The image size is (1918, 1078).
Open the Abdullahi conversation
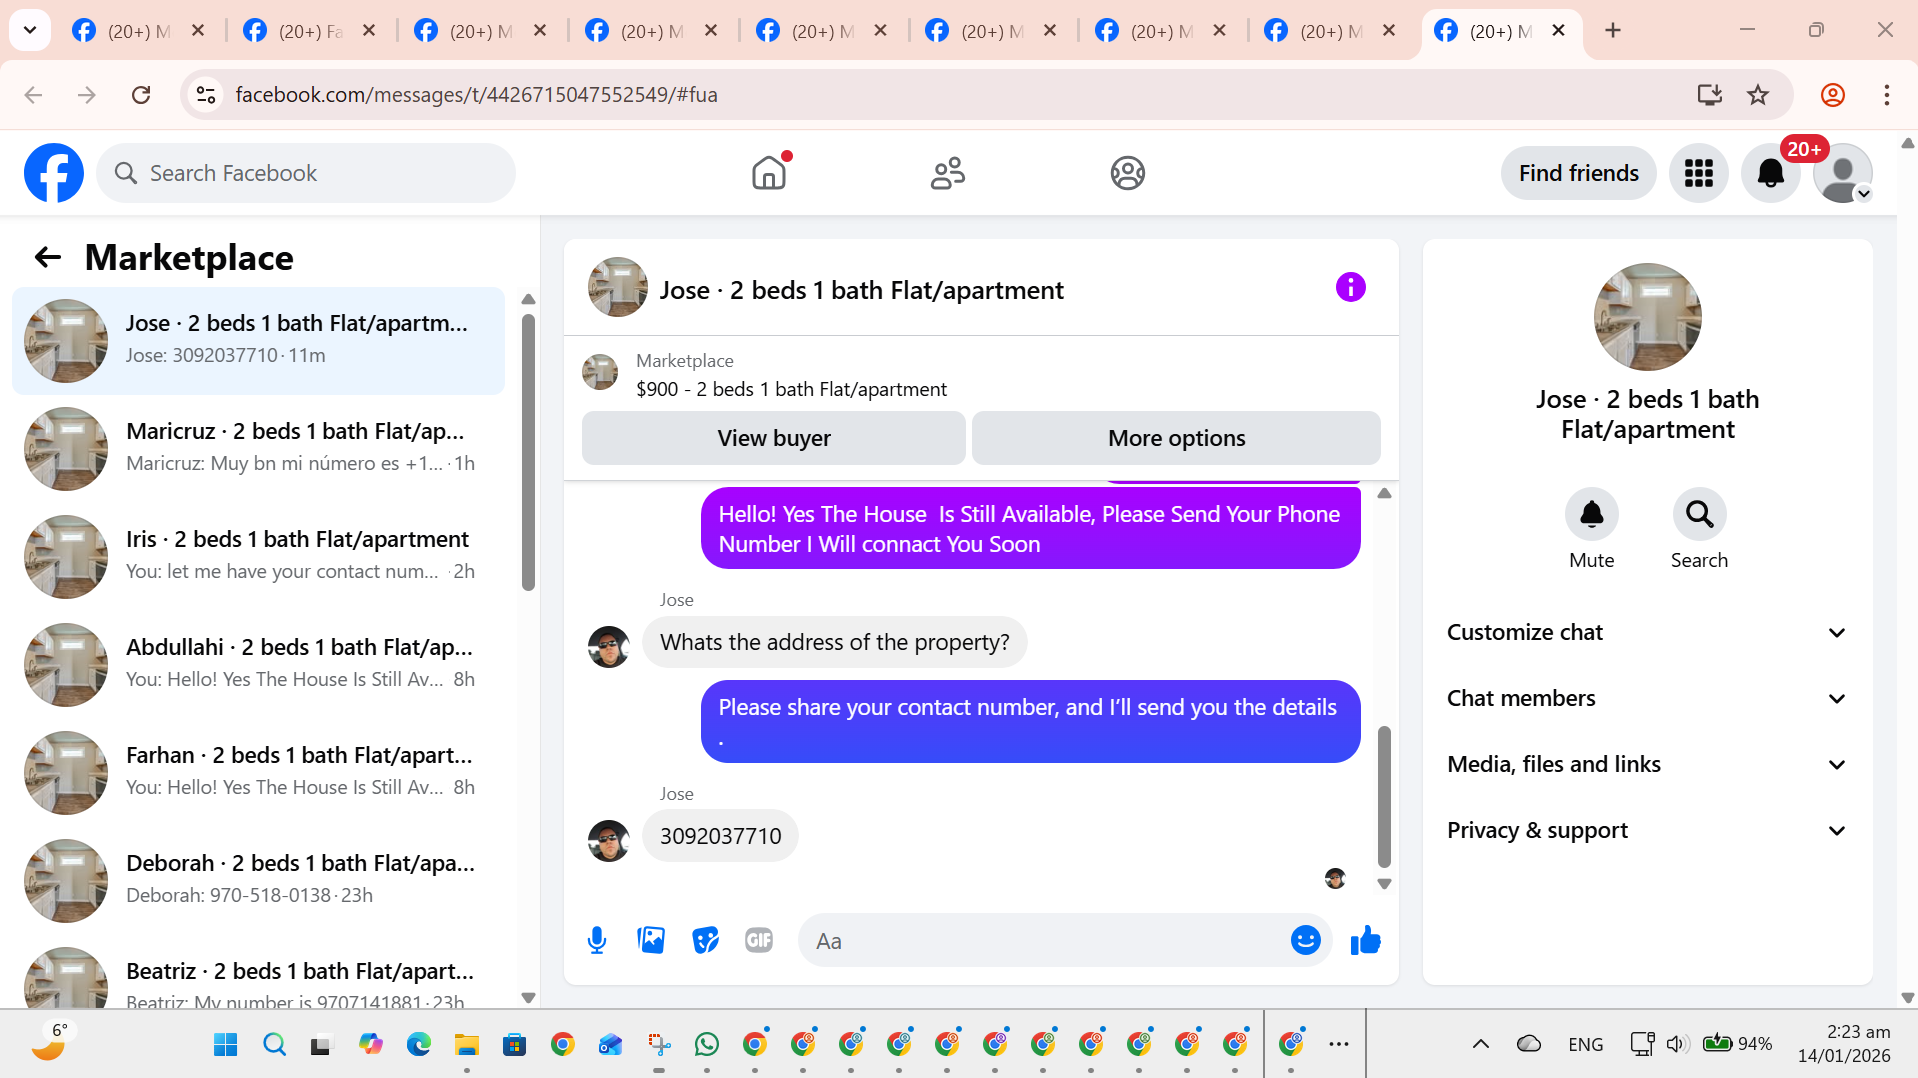click(258, 665)
